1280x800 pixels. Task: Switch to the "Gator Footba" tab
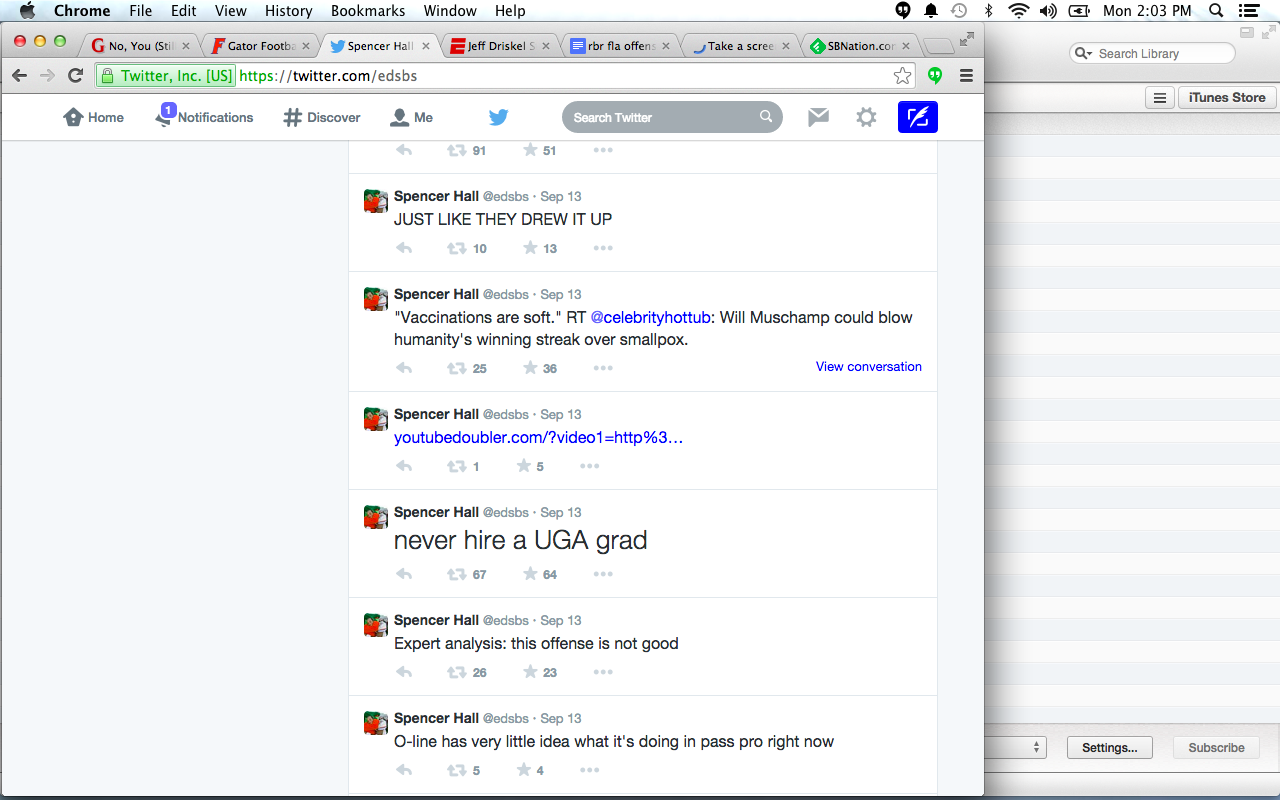260,46
